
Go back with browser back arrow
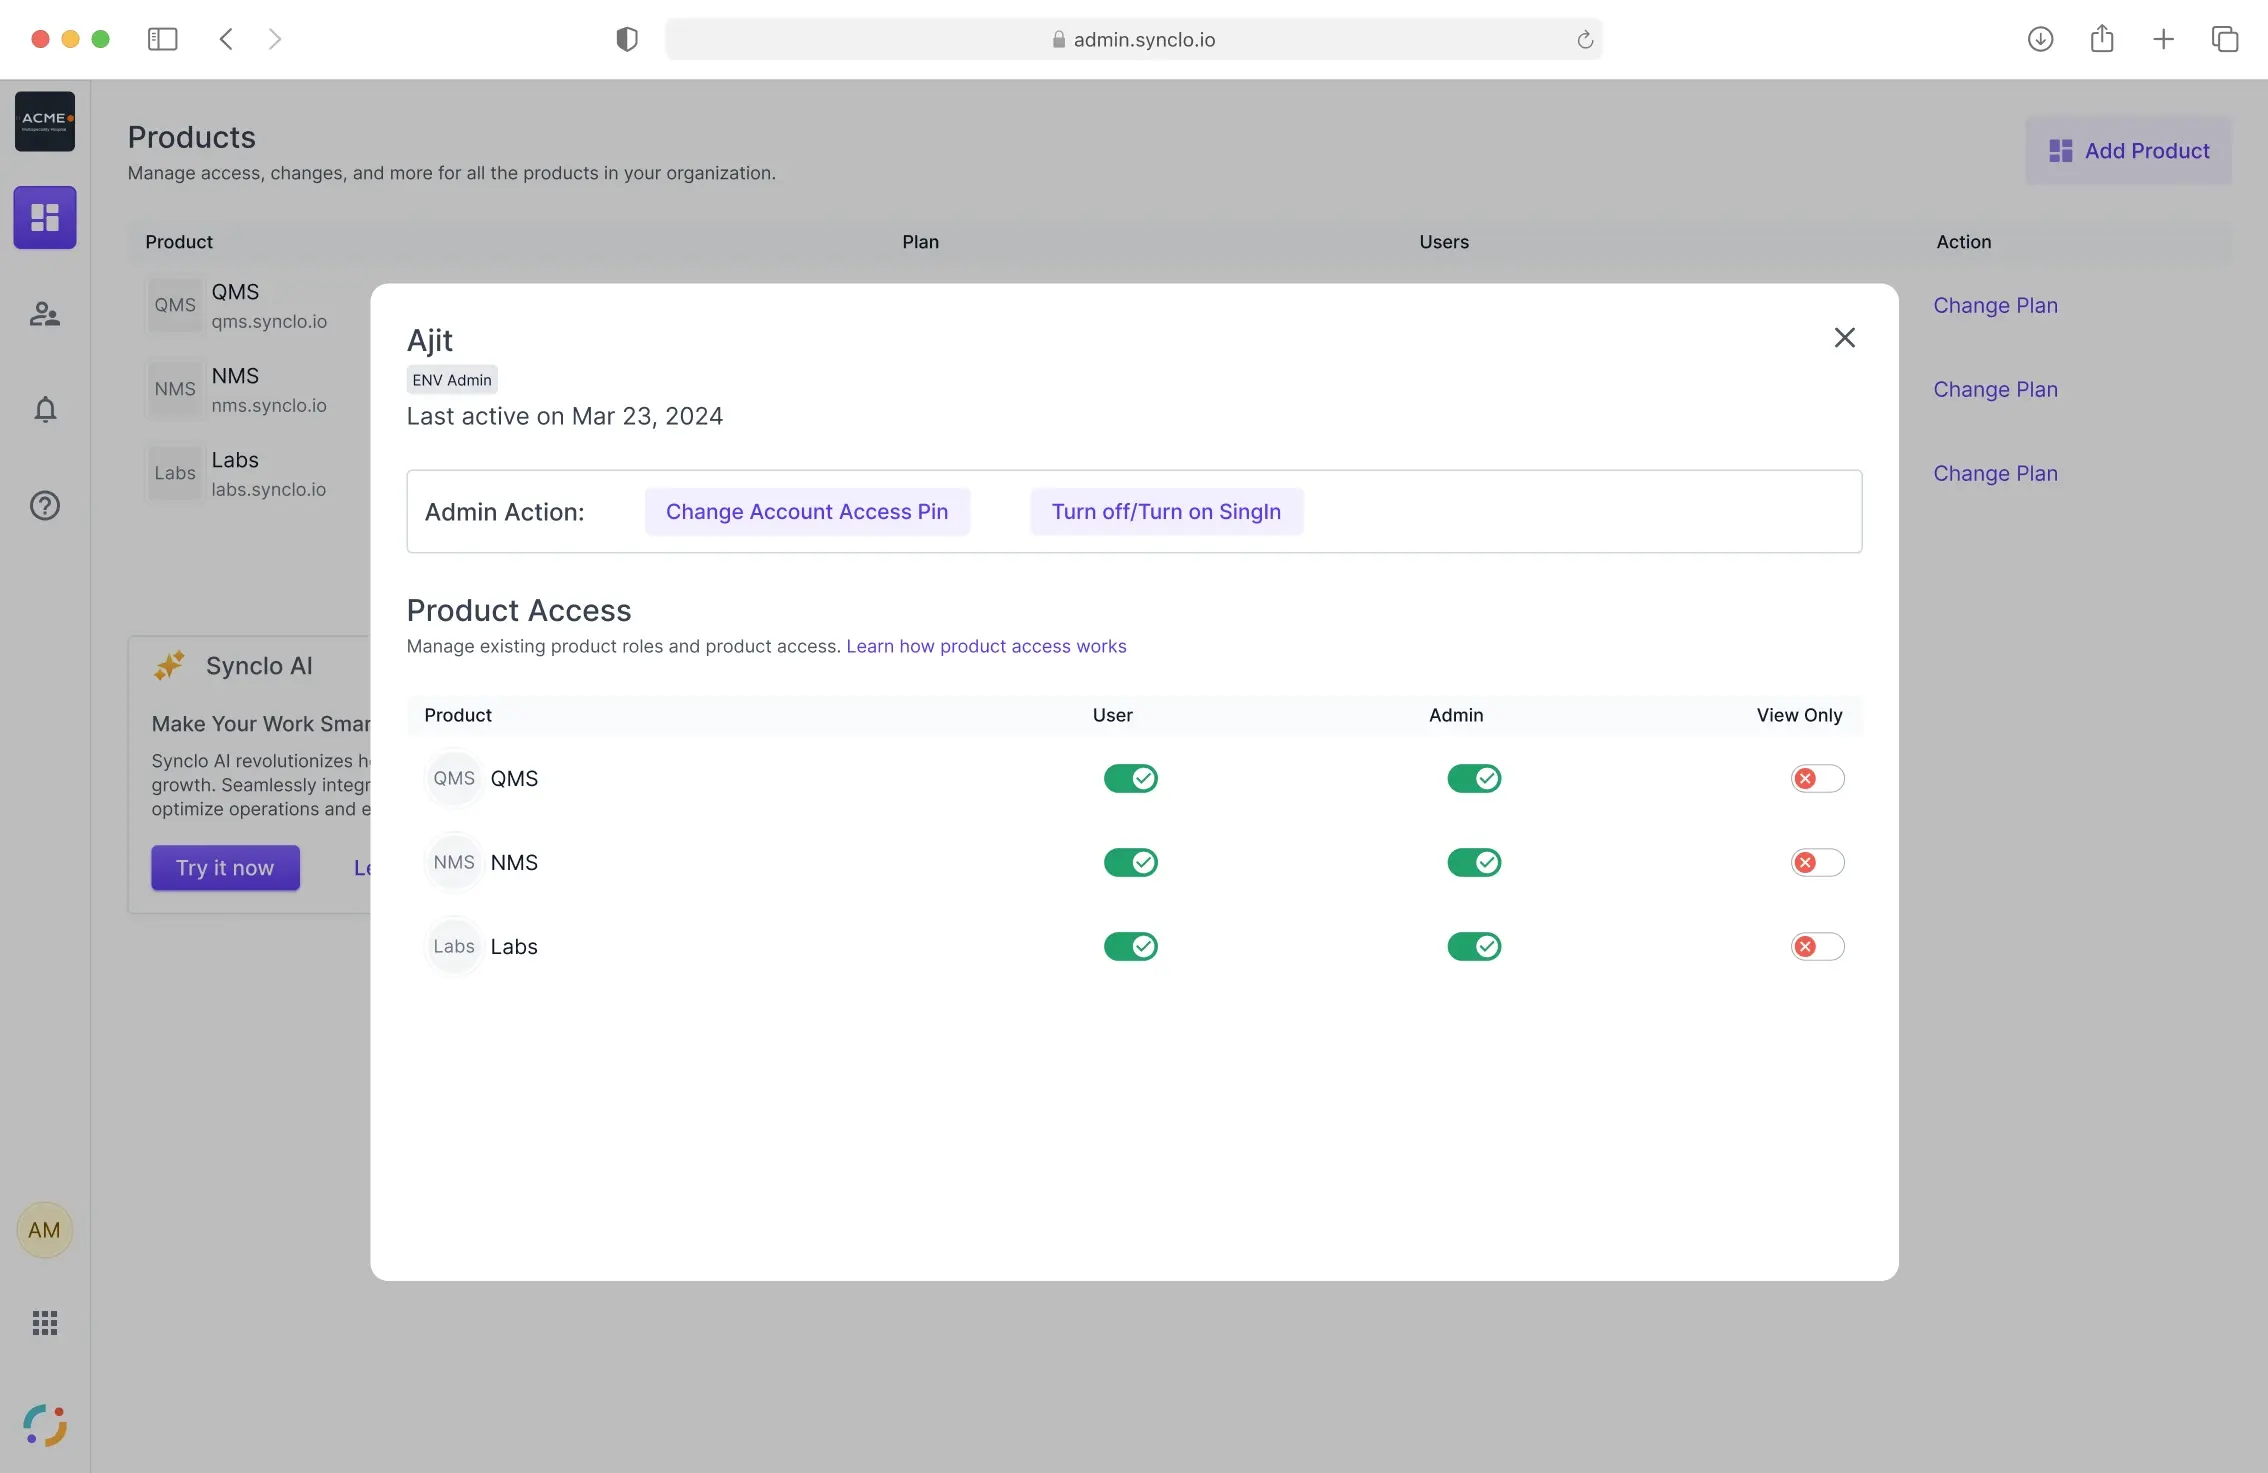tap(226, 39)
